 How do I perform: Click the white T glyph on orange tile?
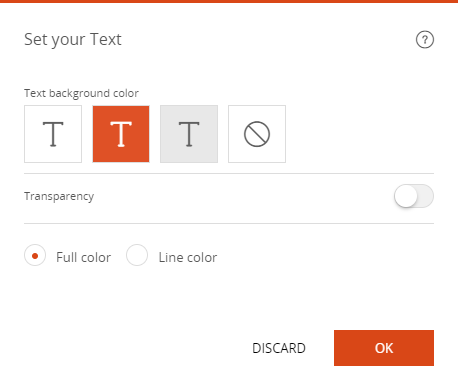pos(121,134)
